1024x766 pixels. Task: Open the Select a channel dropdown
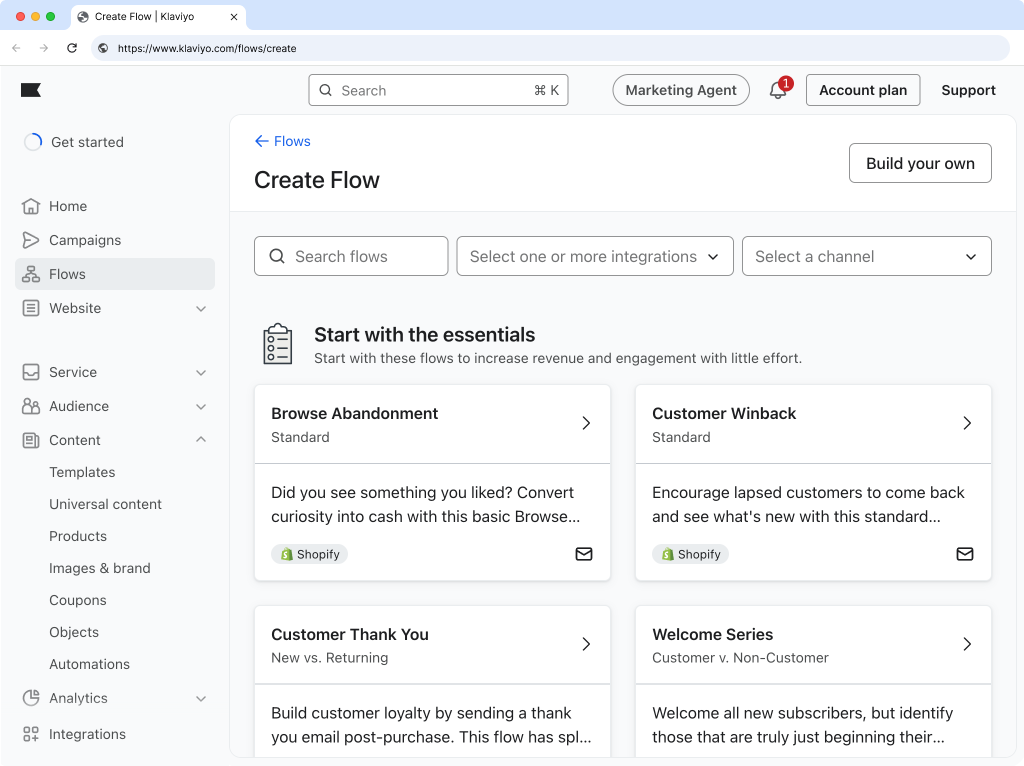point(866,256)
